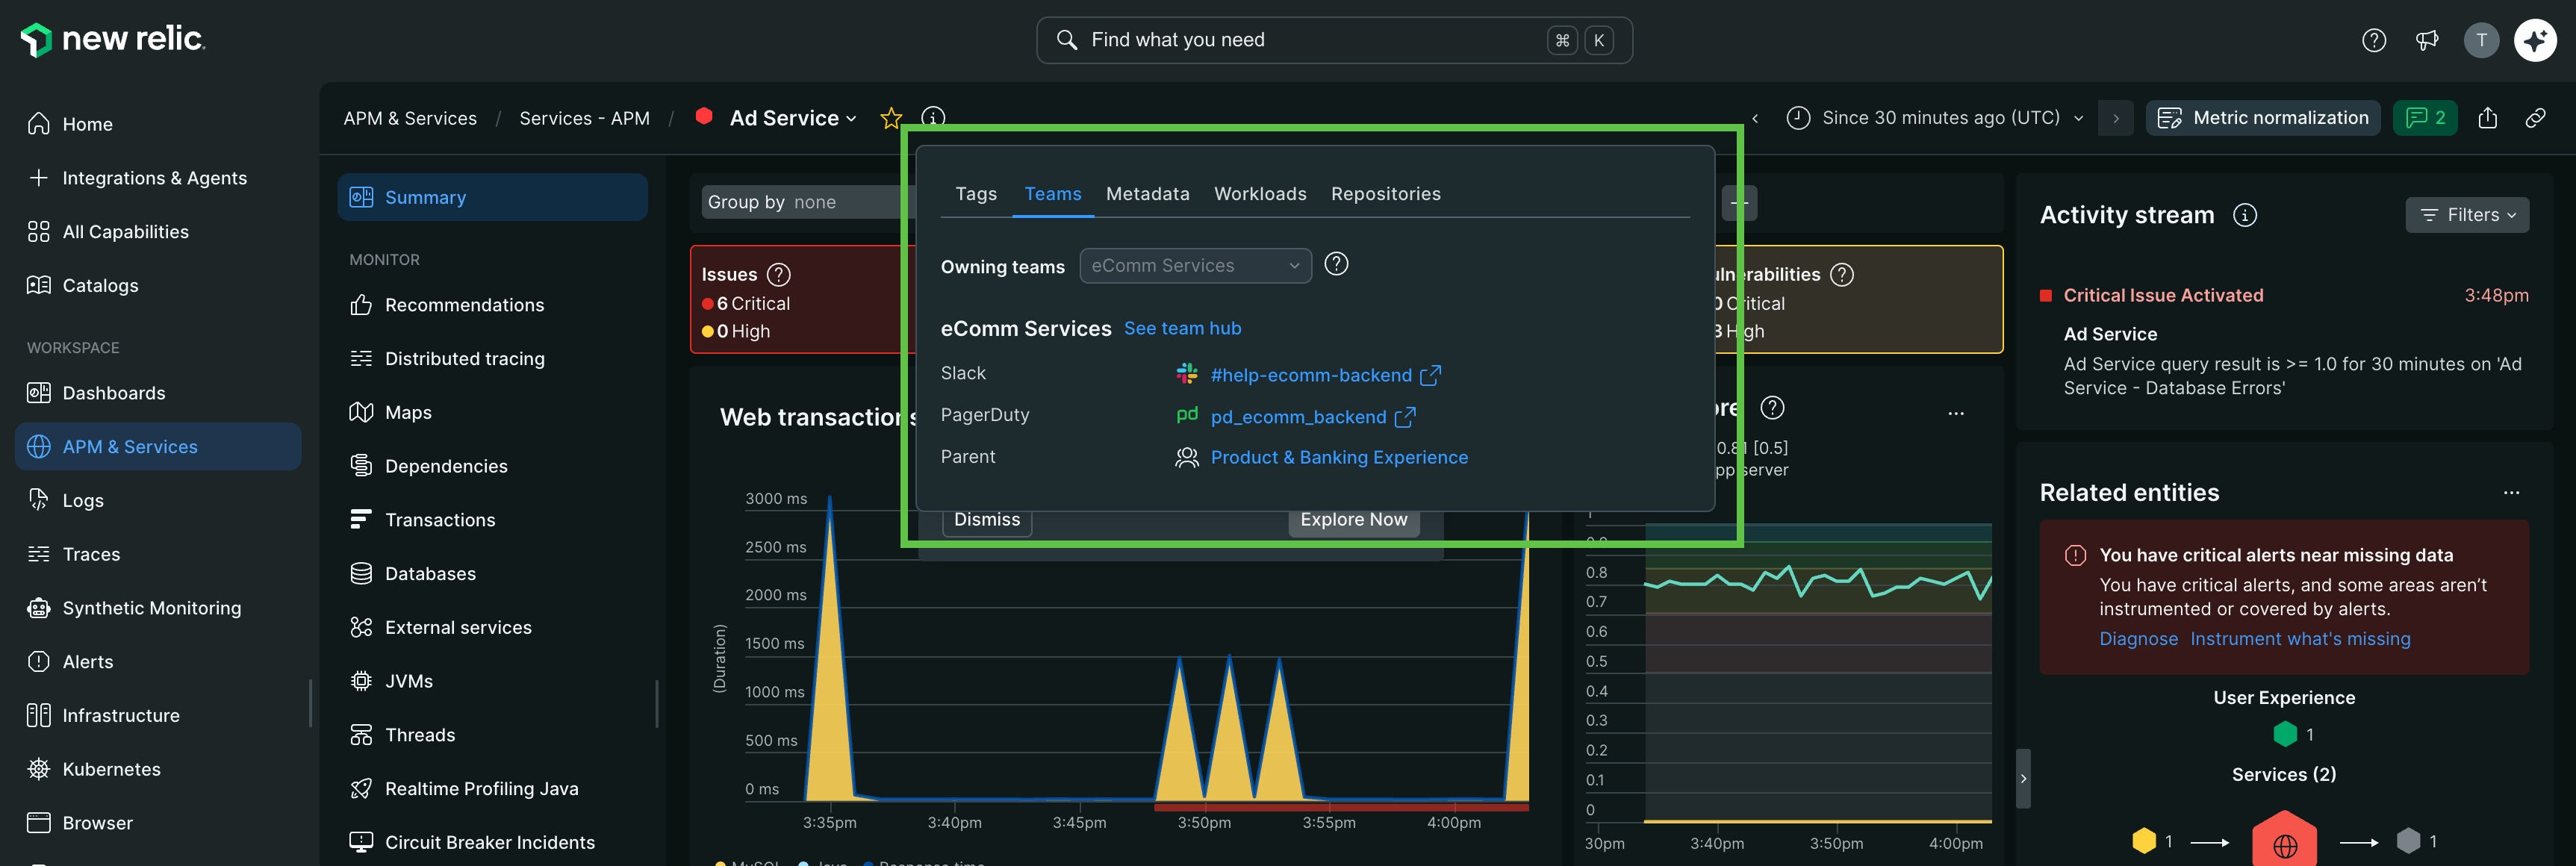Image resolution: width=2576 pixels, height=866 pixels.
Task: Click the Diagnose link in alerts card
Action: point(2138,639)
